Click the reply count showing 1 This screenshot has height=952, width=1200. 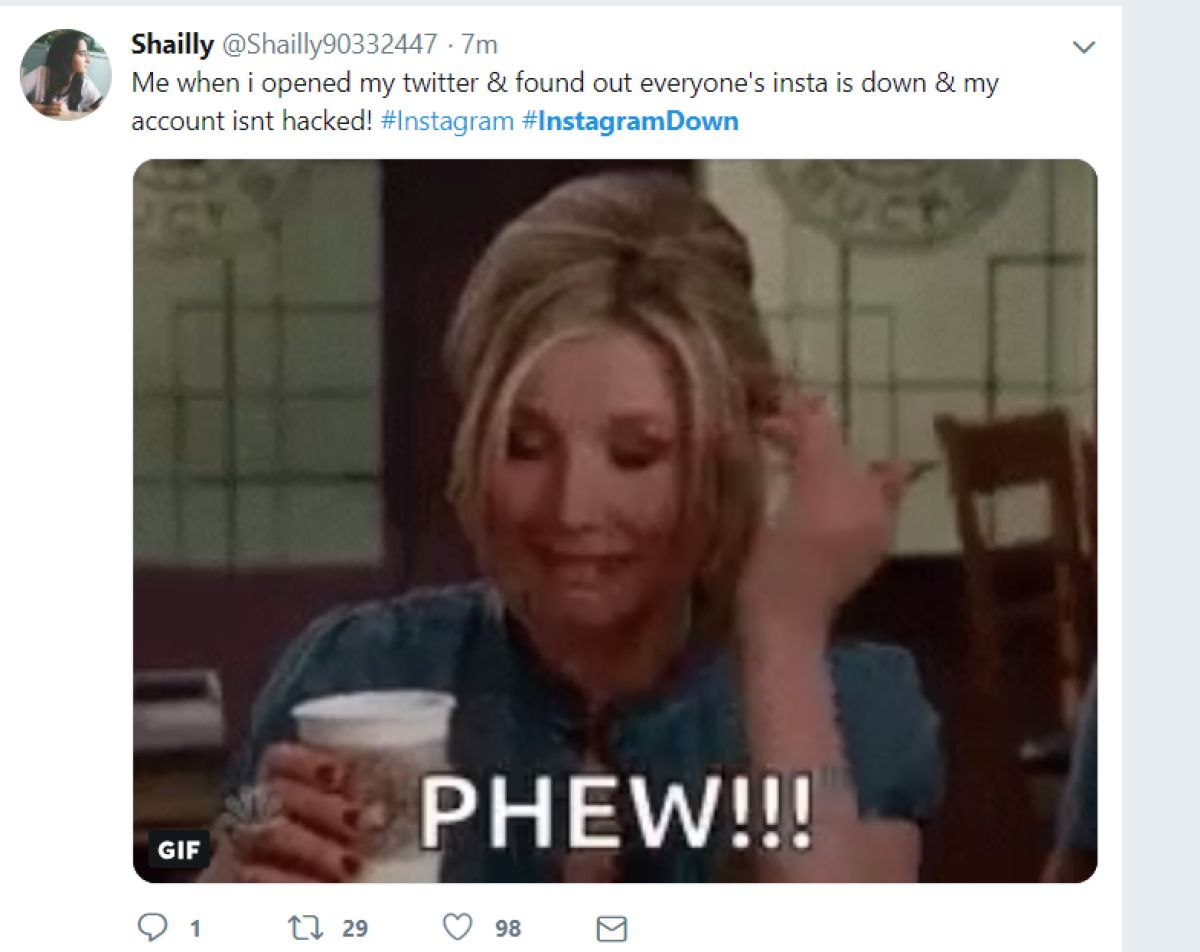click(x=195, y=929)
